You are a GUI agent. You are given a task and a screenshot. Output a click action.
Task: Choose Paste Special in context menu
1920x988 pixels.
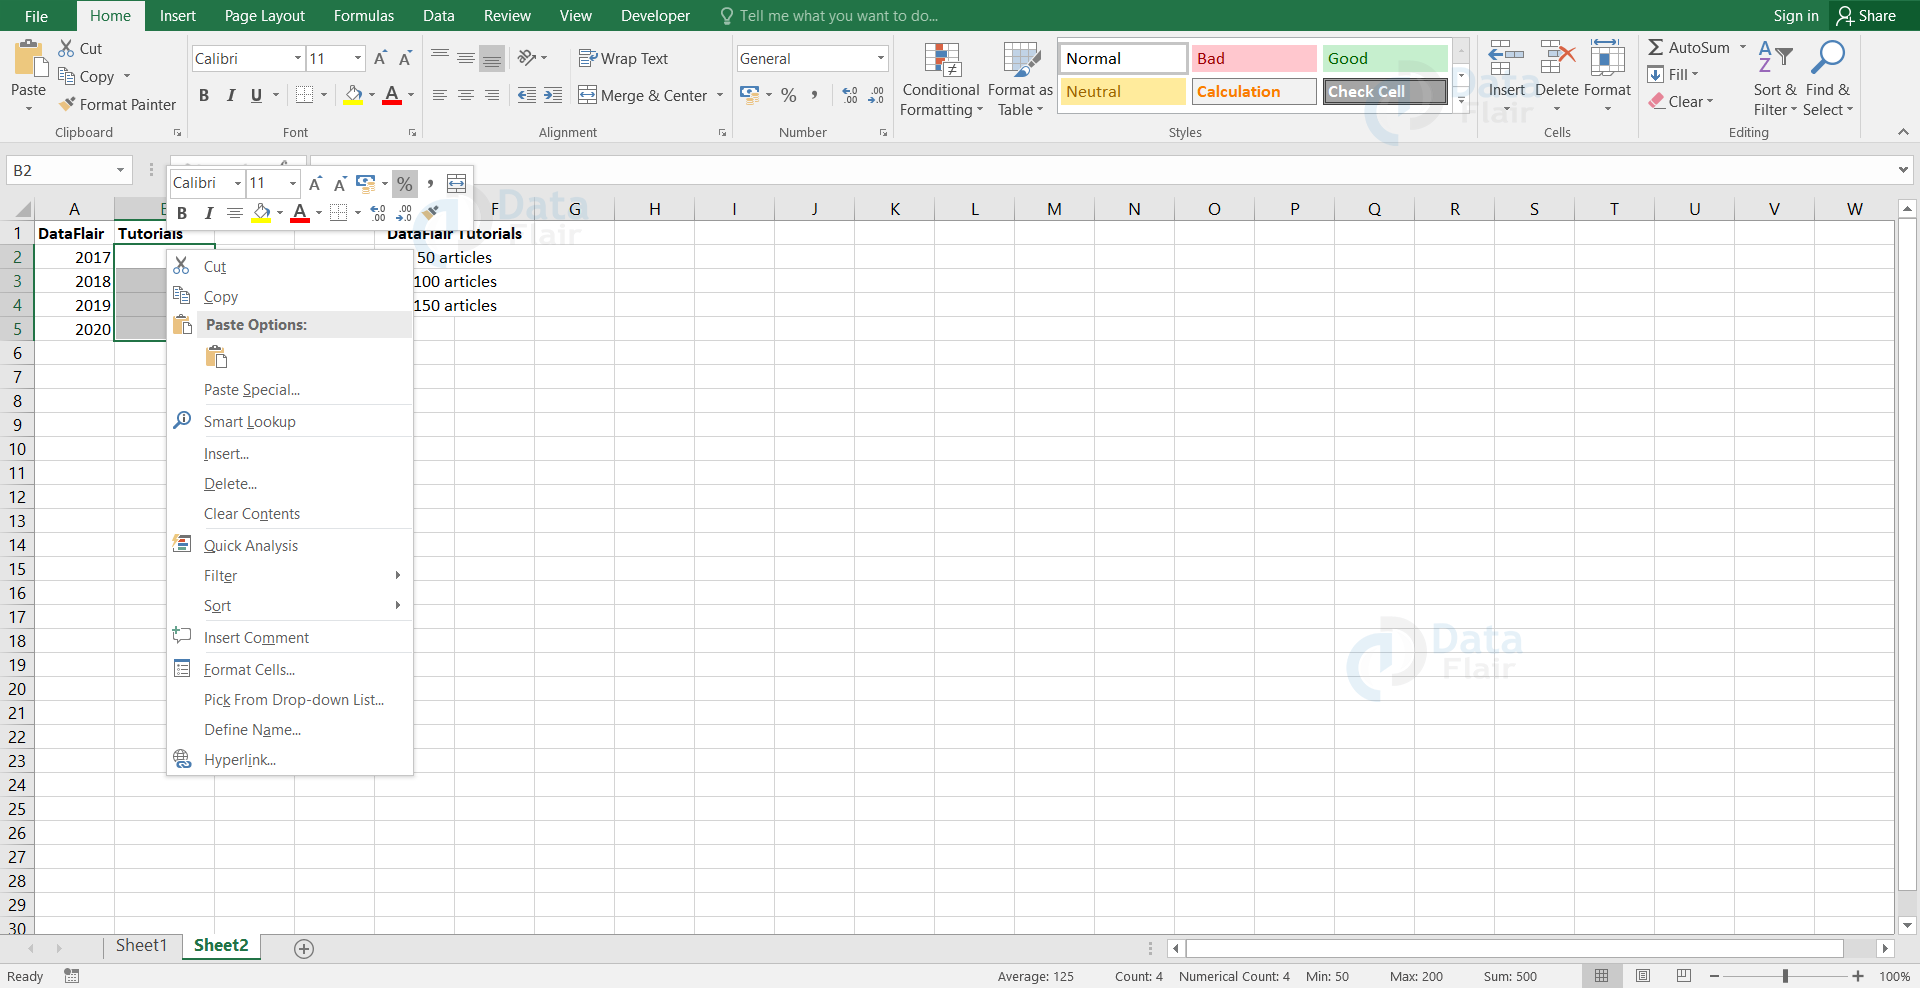coord(290,390)
